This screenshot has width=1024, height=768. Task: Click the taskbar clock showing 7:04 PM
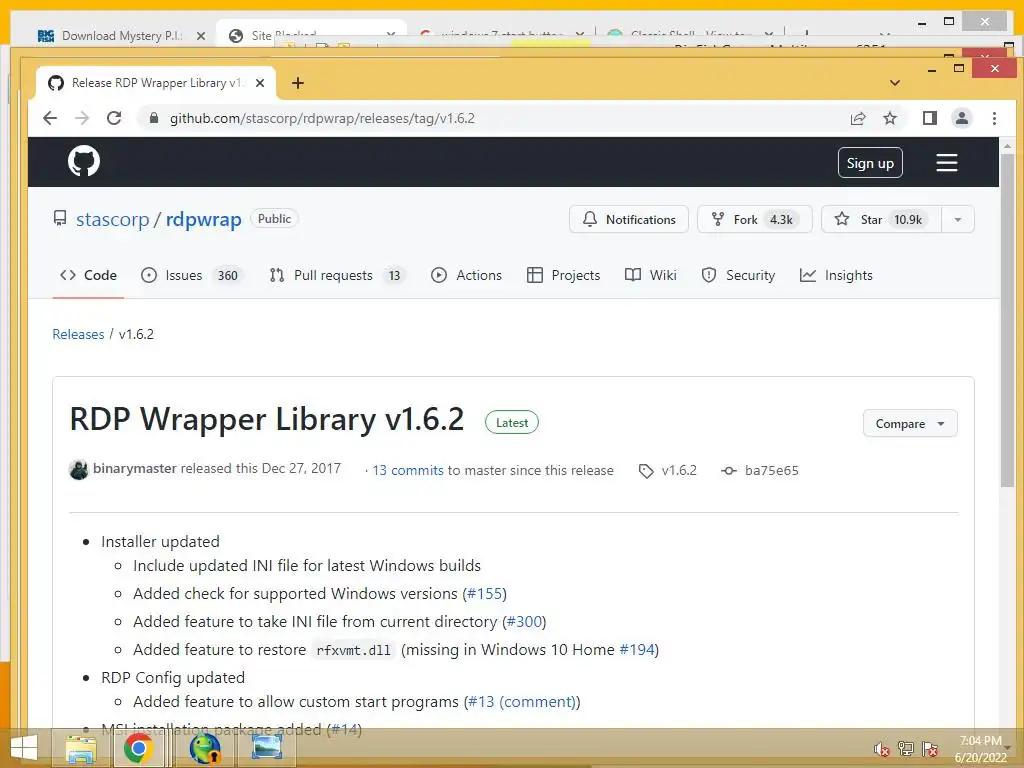point(980,749)
